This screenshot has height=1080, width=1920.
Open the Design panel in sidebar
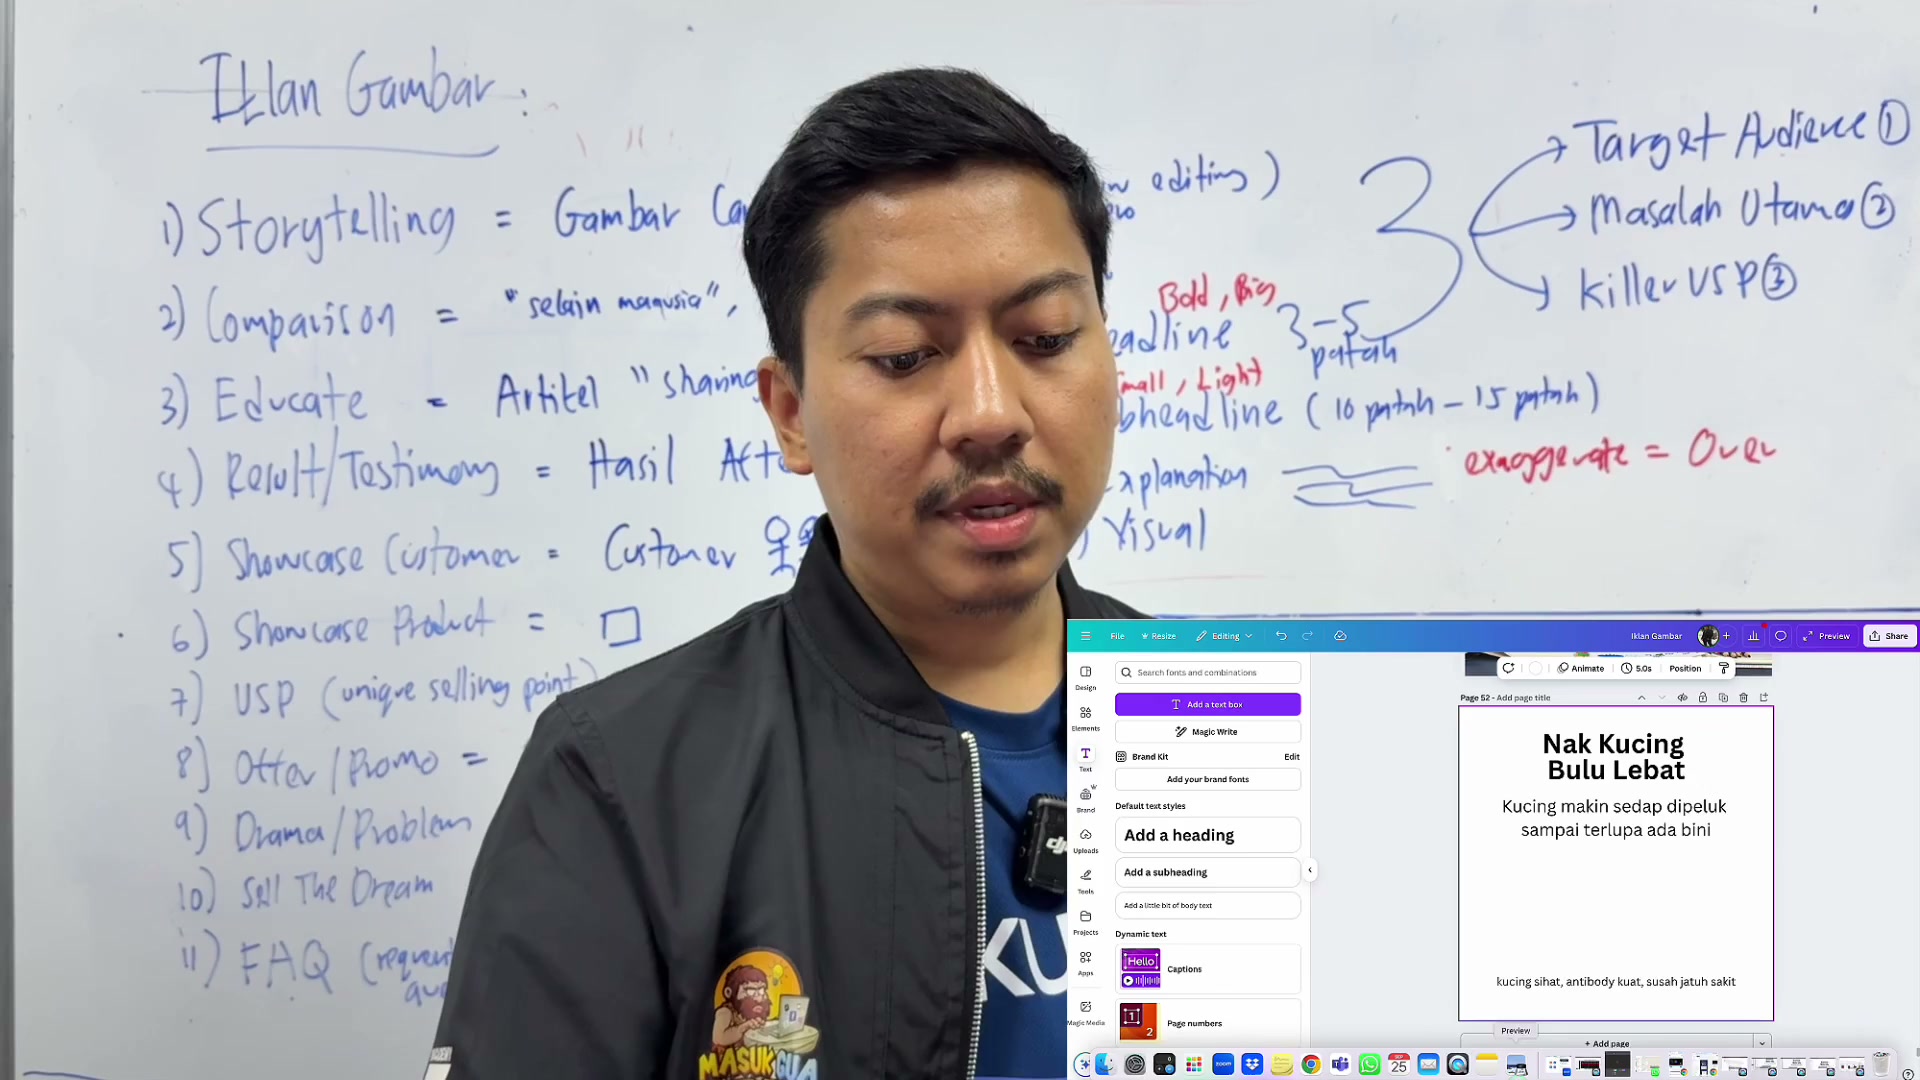coord(1086,678)
